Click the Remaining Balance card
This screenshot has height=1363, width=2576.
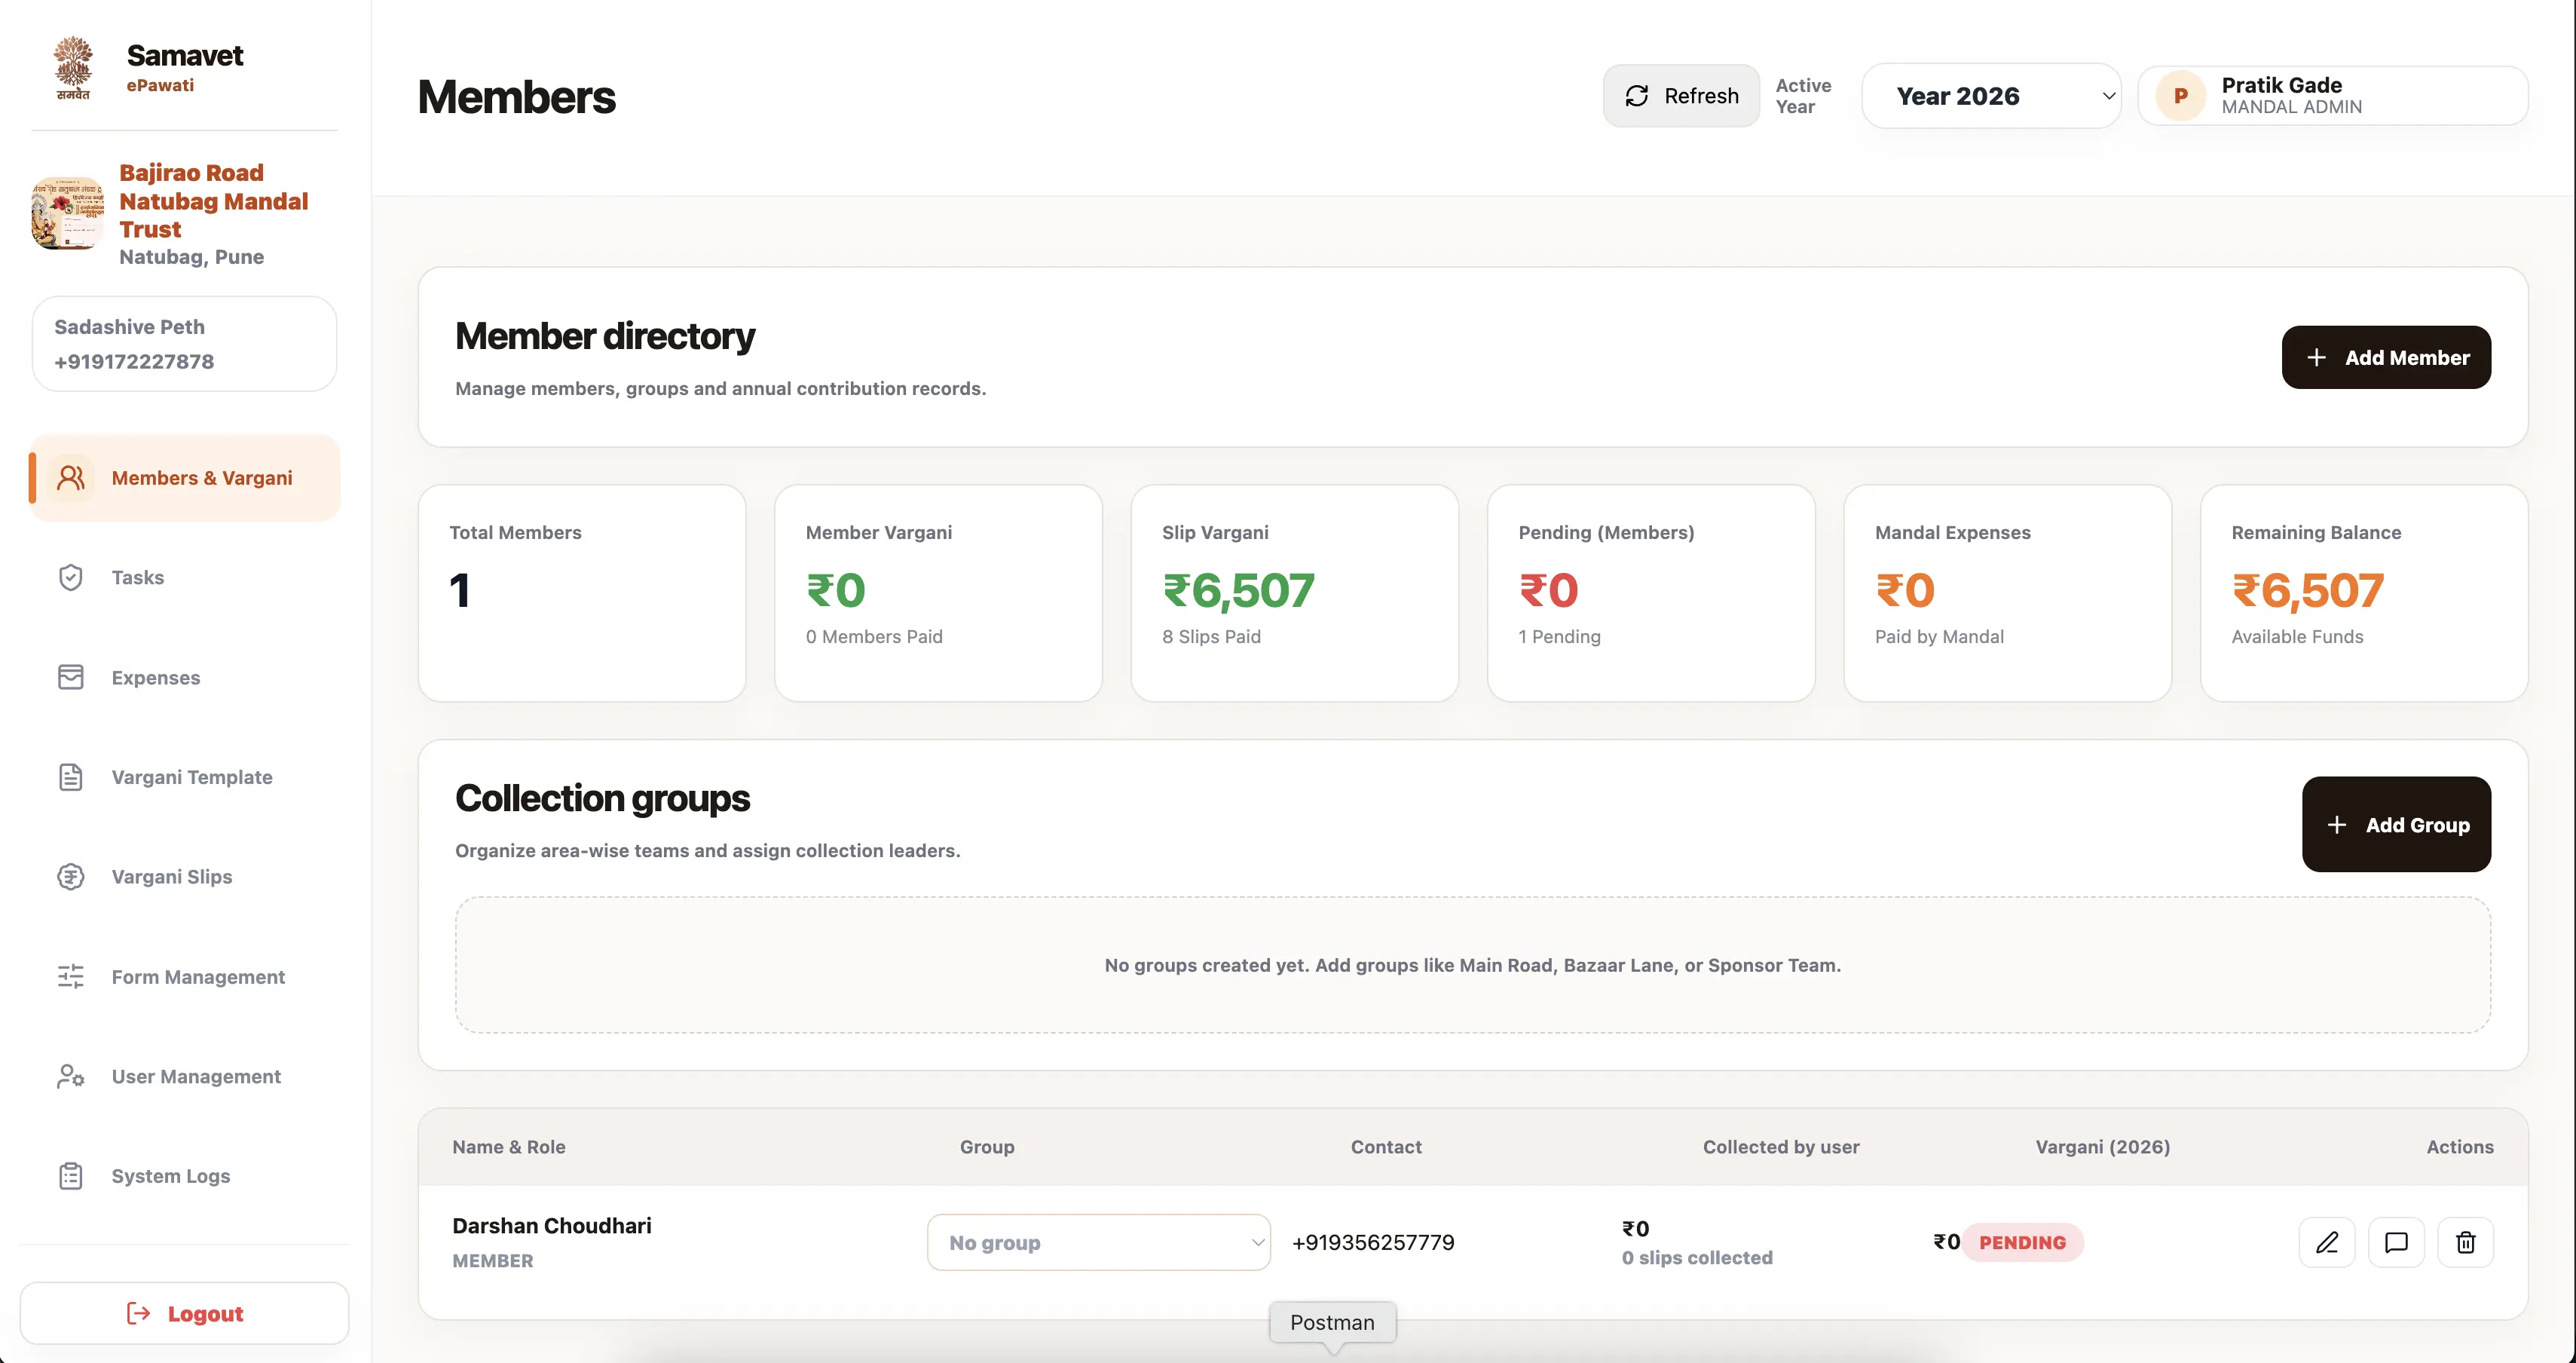tap(2364, 593)
